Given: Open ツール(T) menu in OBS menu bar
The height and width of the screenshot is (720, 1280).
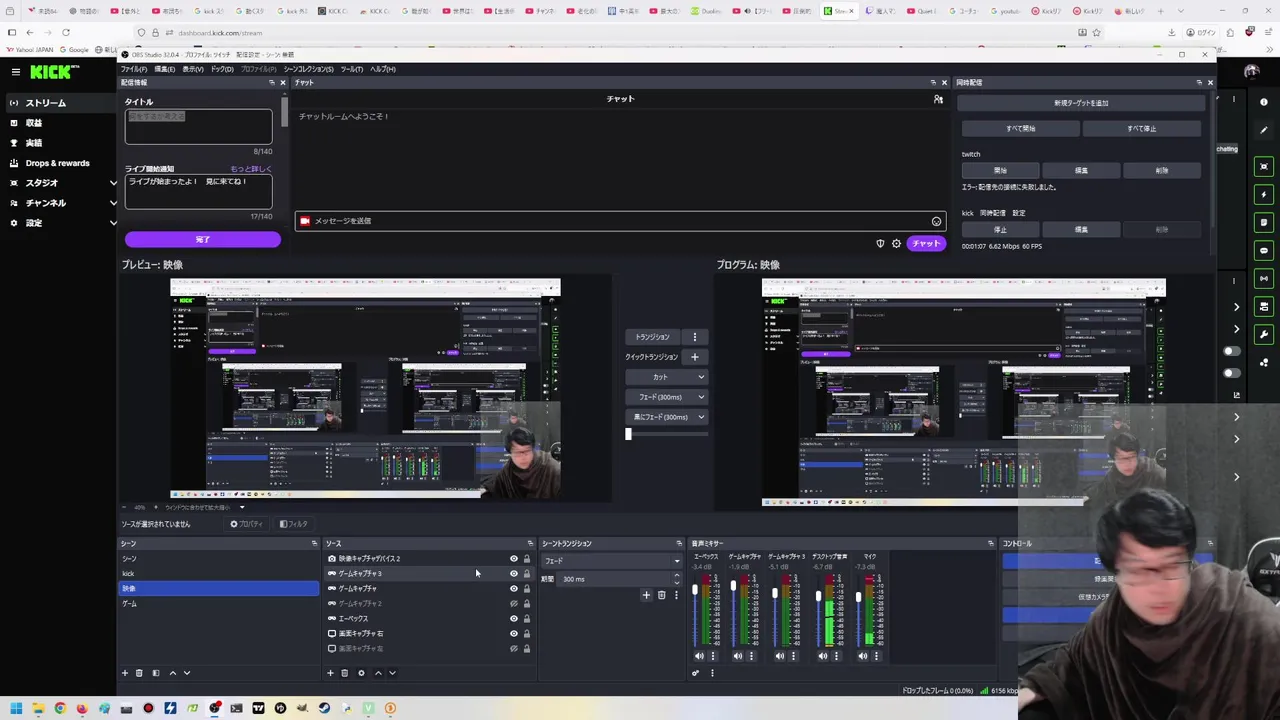Looking at the screenshot, I should coord(352,69).
